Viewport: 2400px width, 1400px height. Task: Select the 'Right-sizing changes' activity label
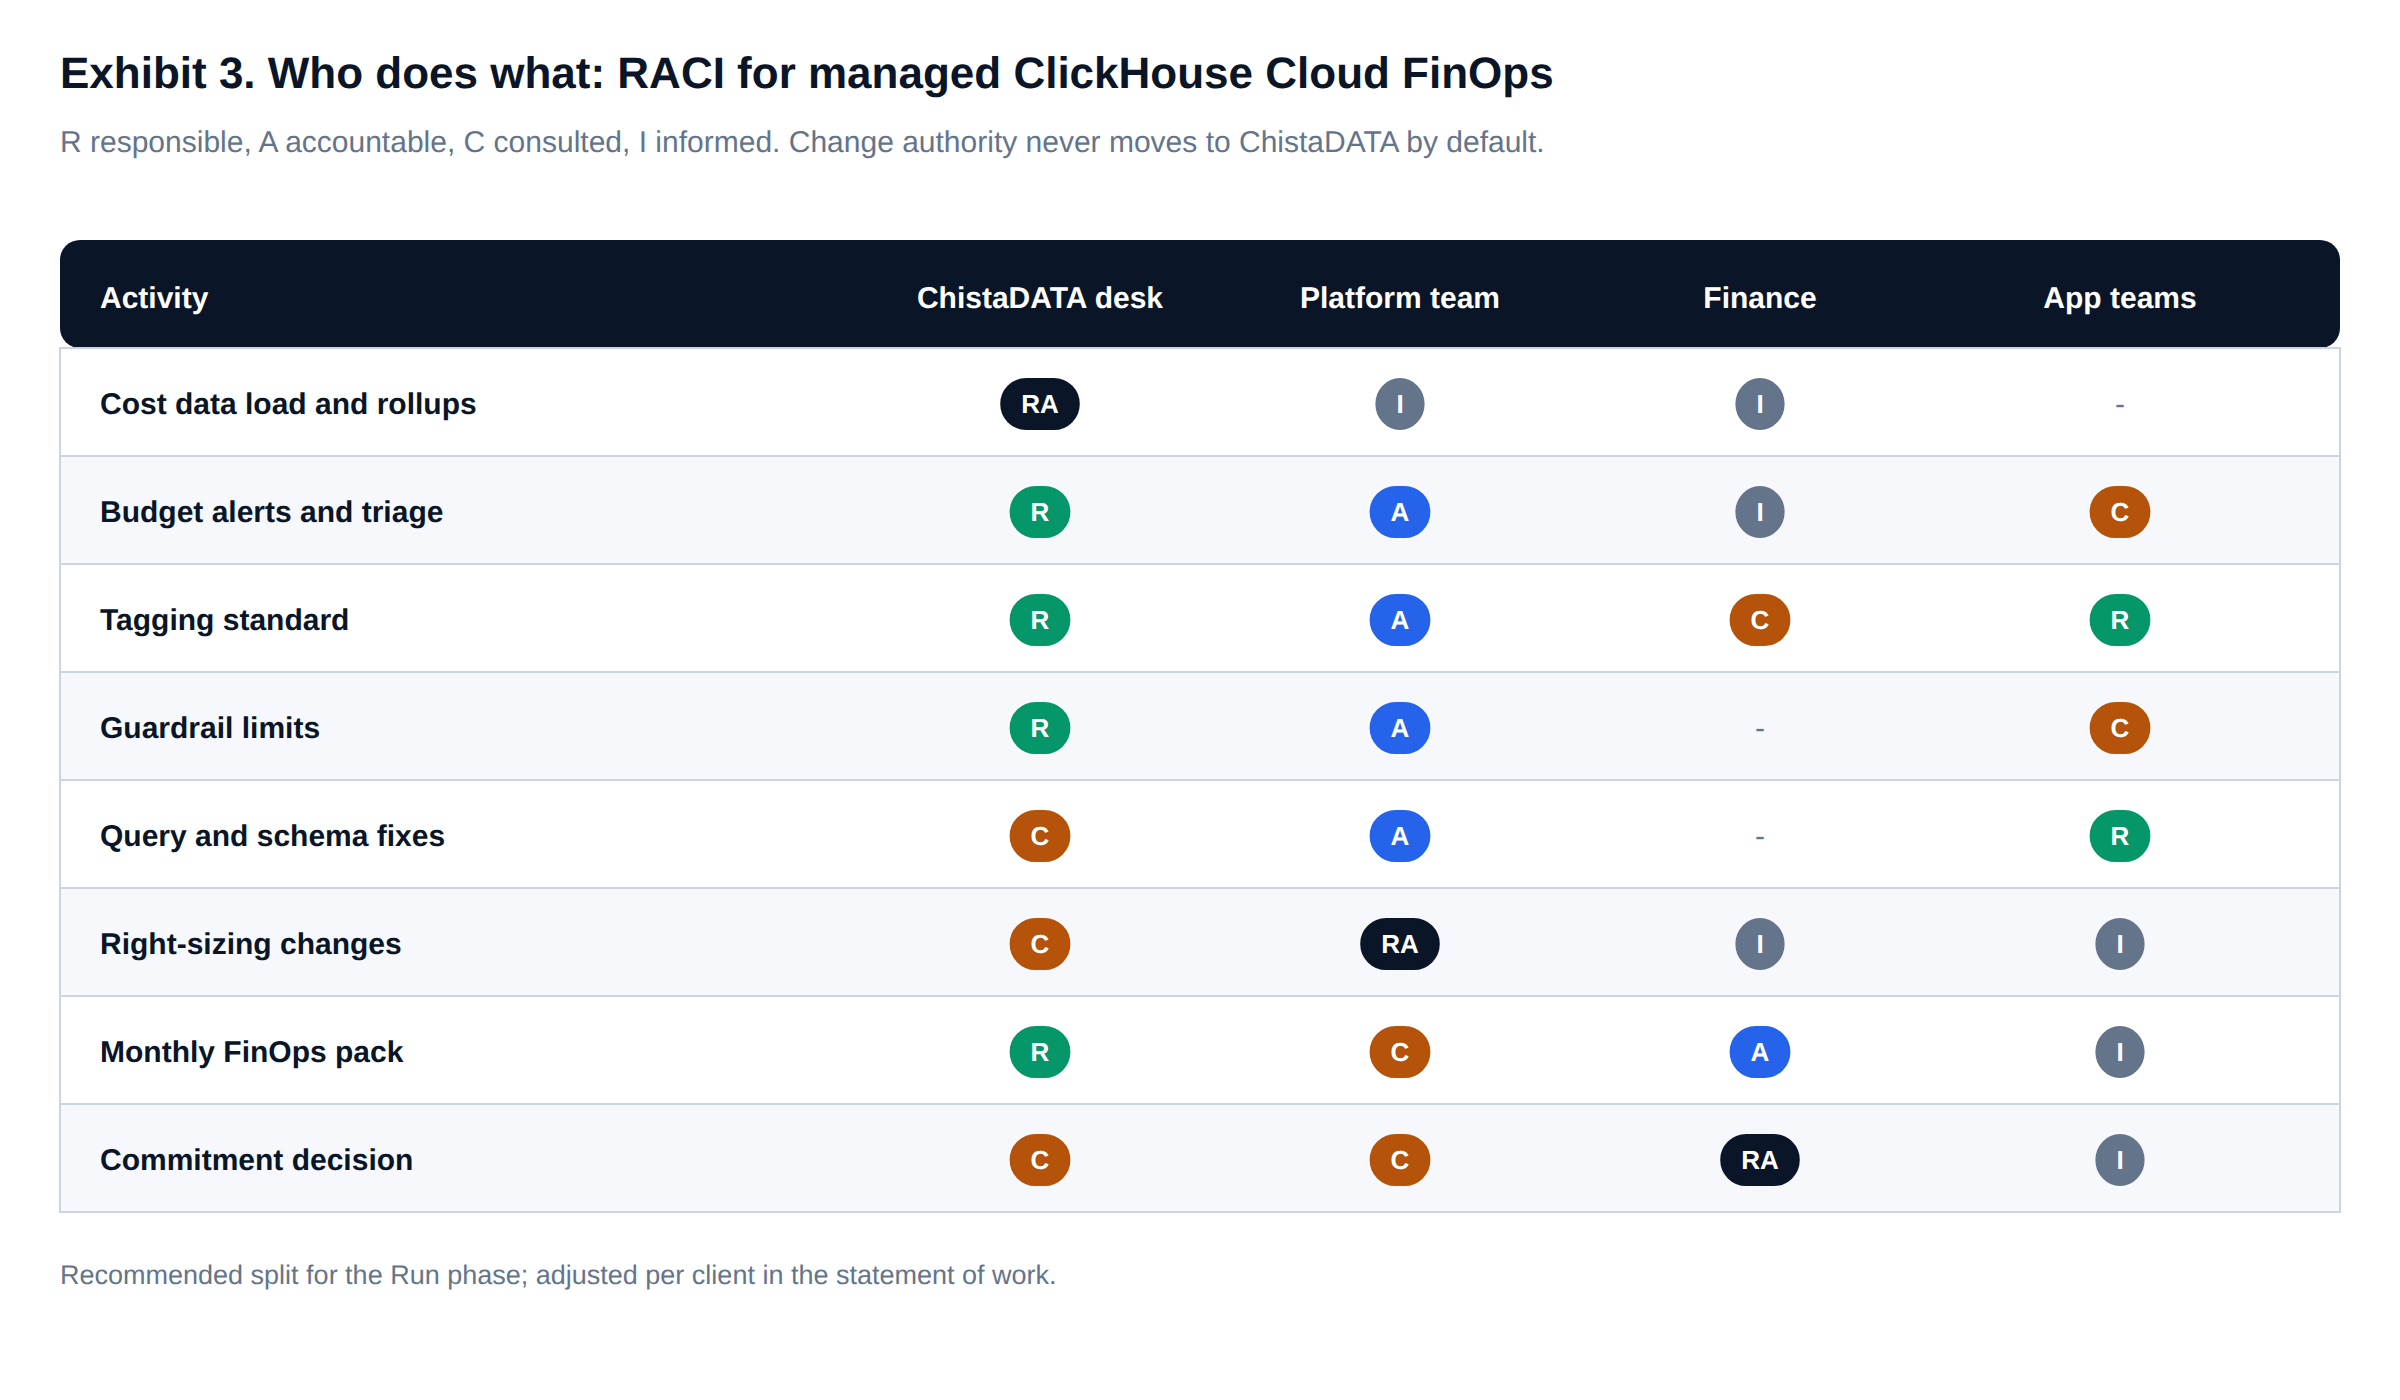[x=250, y=944]
